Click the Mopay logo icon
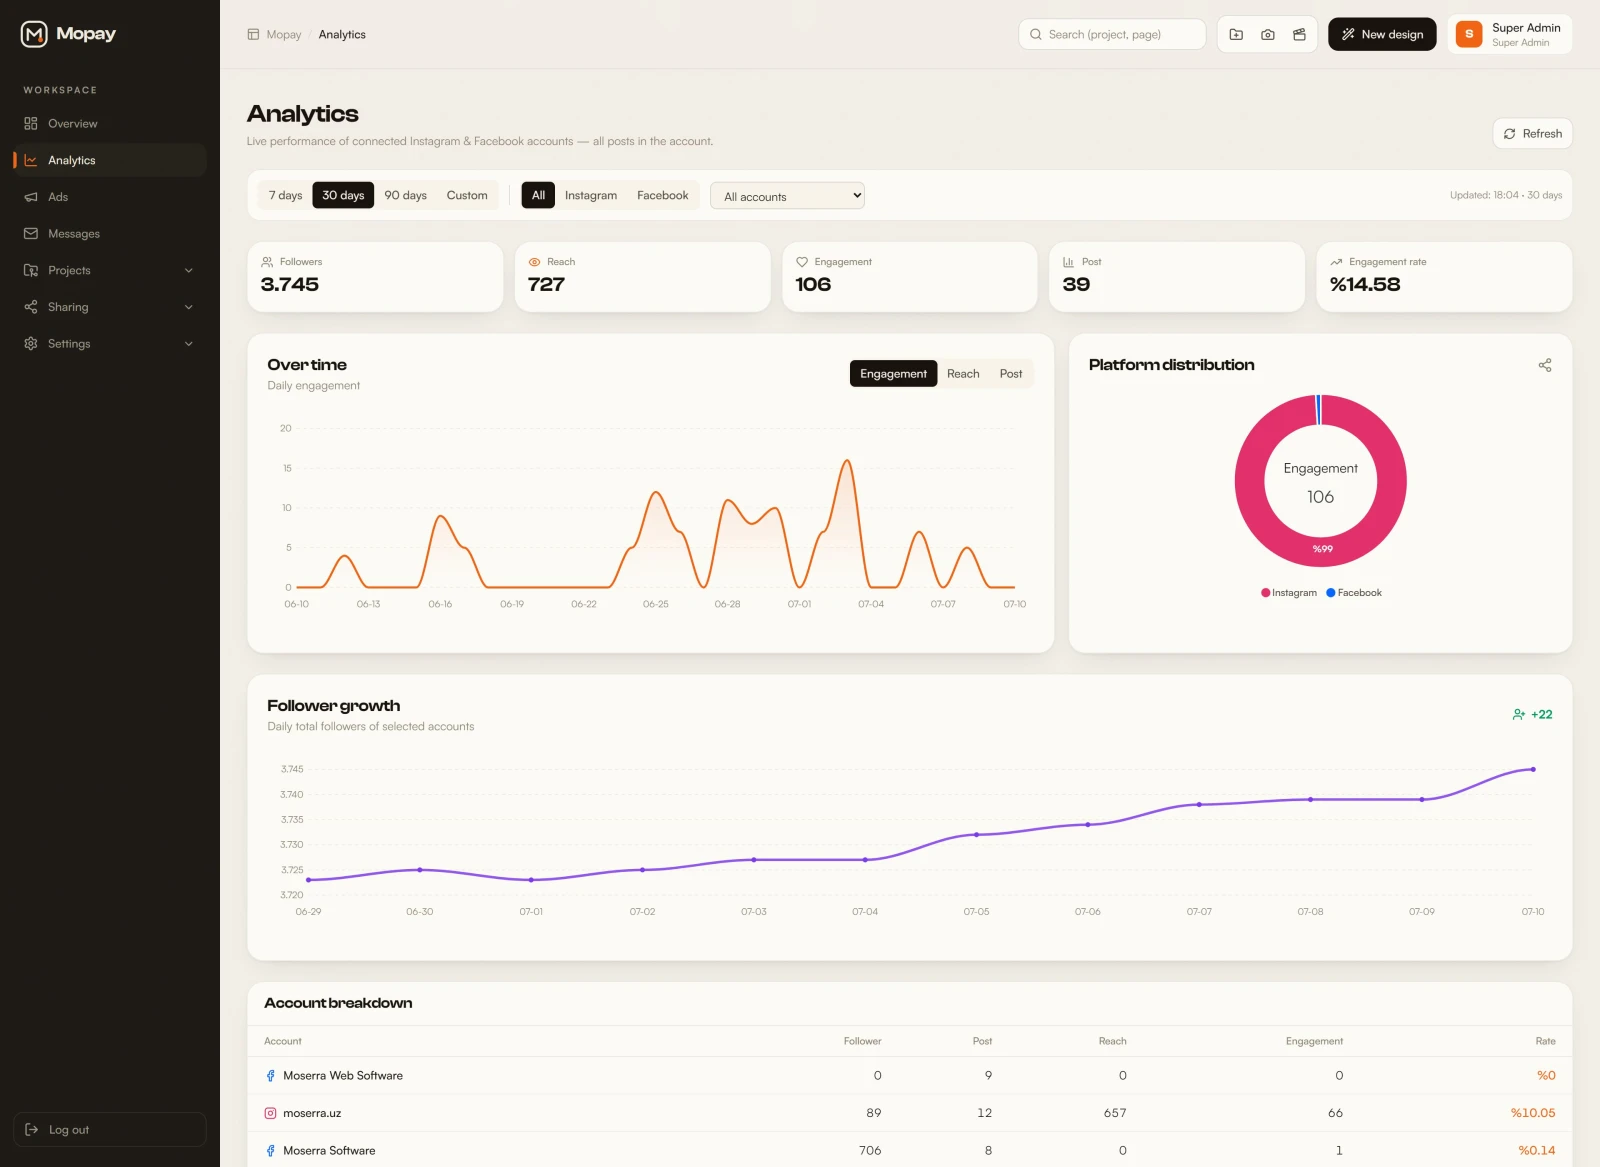This screenshot has height=1167, width=1600. (34, 34)
